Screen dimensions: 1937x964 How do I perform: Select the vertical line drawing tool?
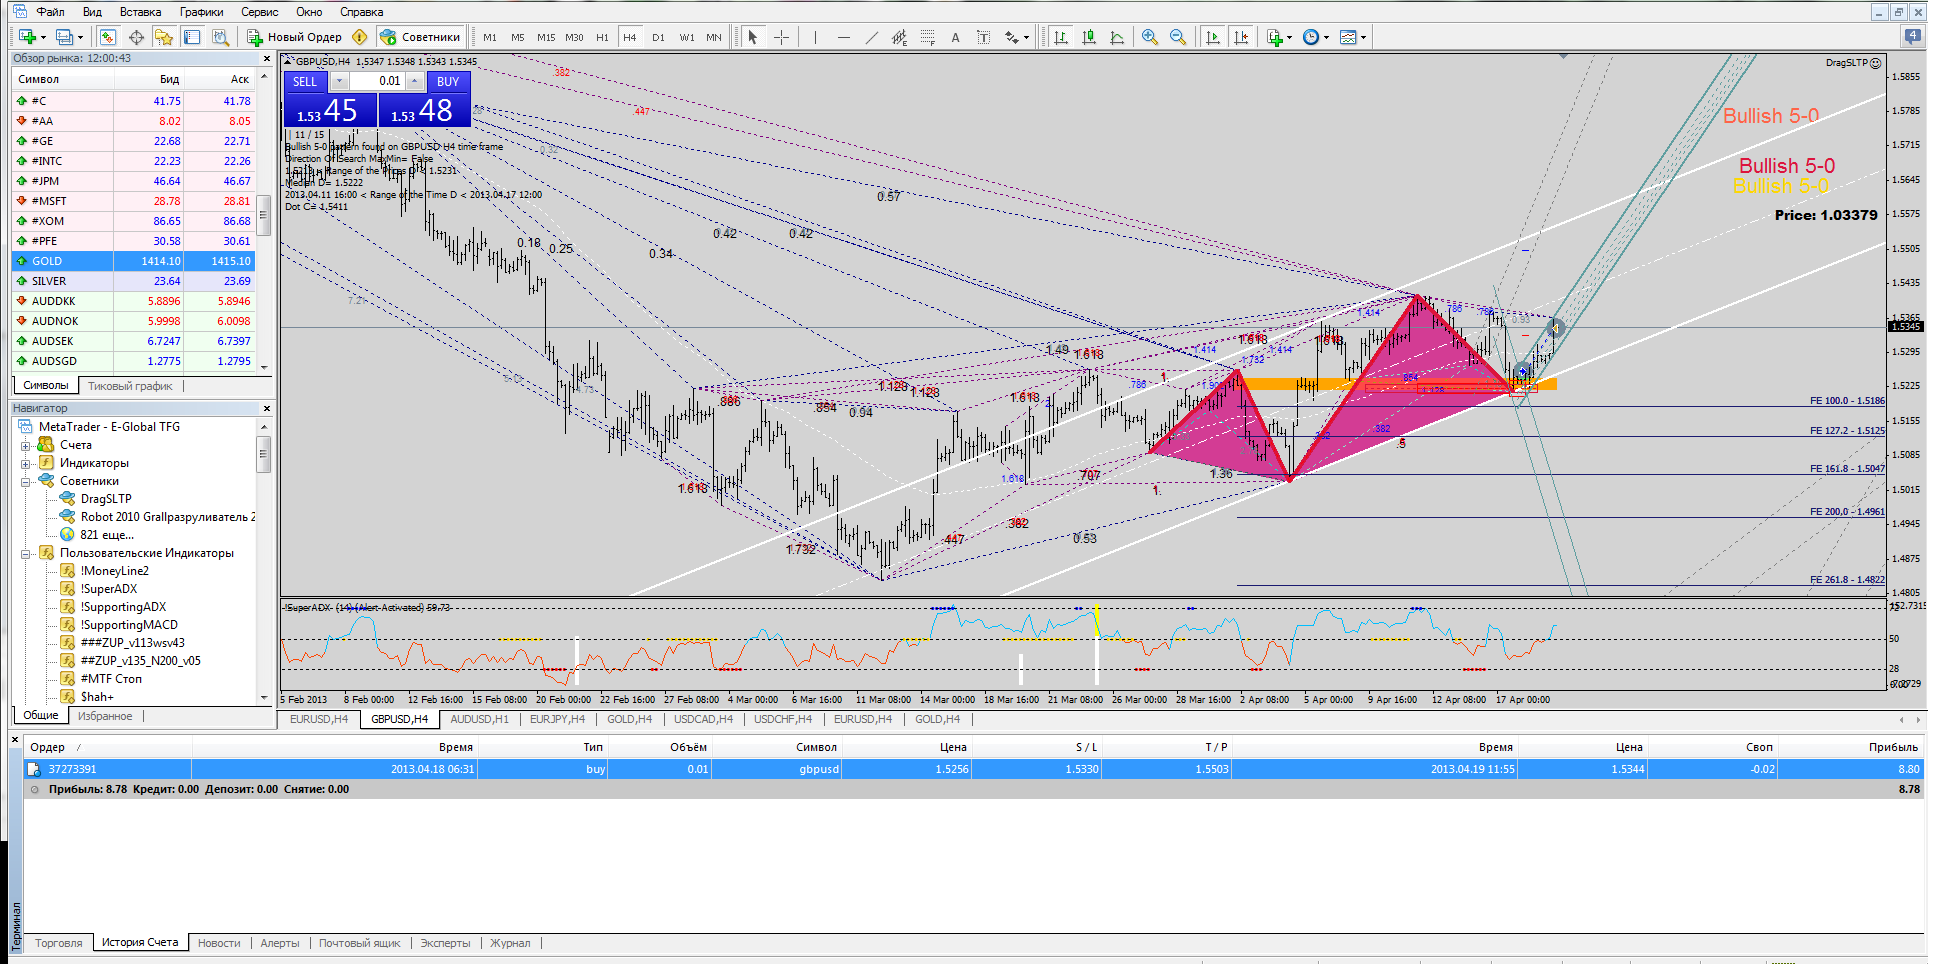[x=815, y=37]
